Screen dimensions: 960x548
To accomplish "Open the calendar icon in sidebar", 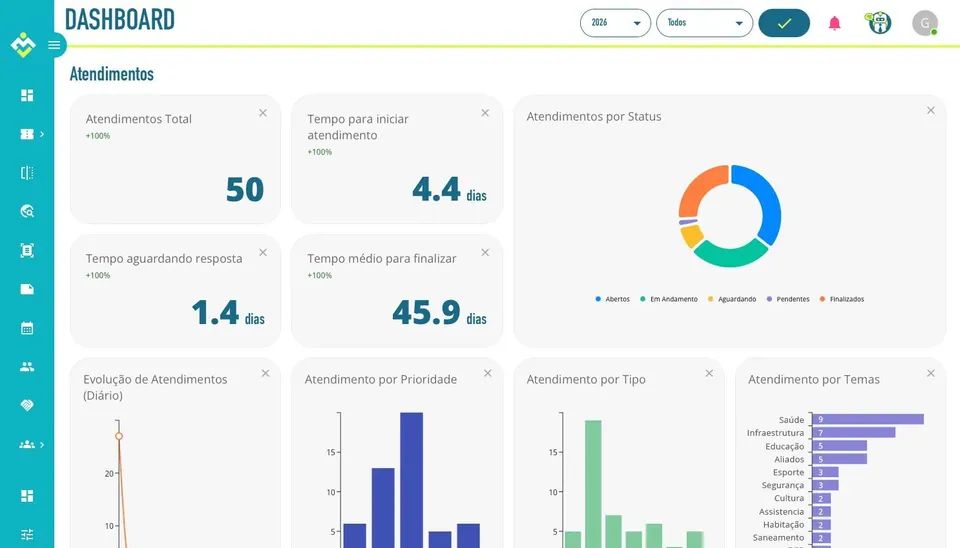I will click(x=27, y=328).
